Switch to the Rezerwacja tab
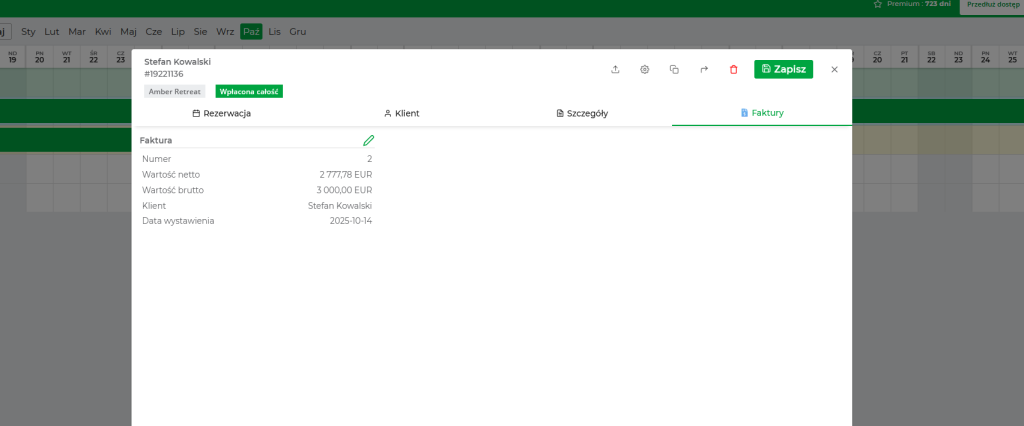The height and width of the screenshot is (426, 1024). (x=221, y=113)
